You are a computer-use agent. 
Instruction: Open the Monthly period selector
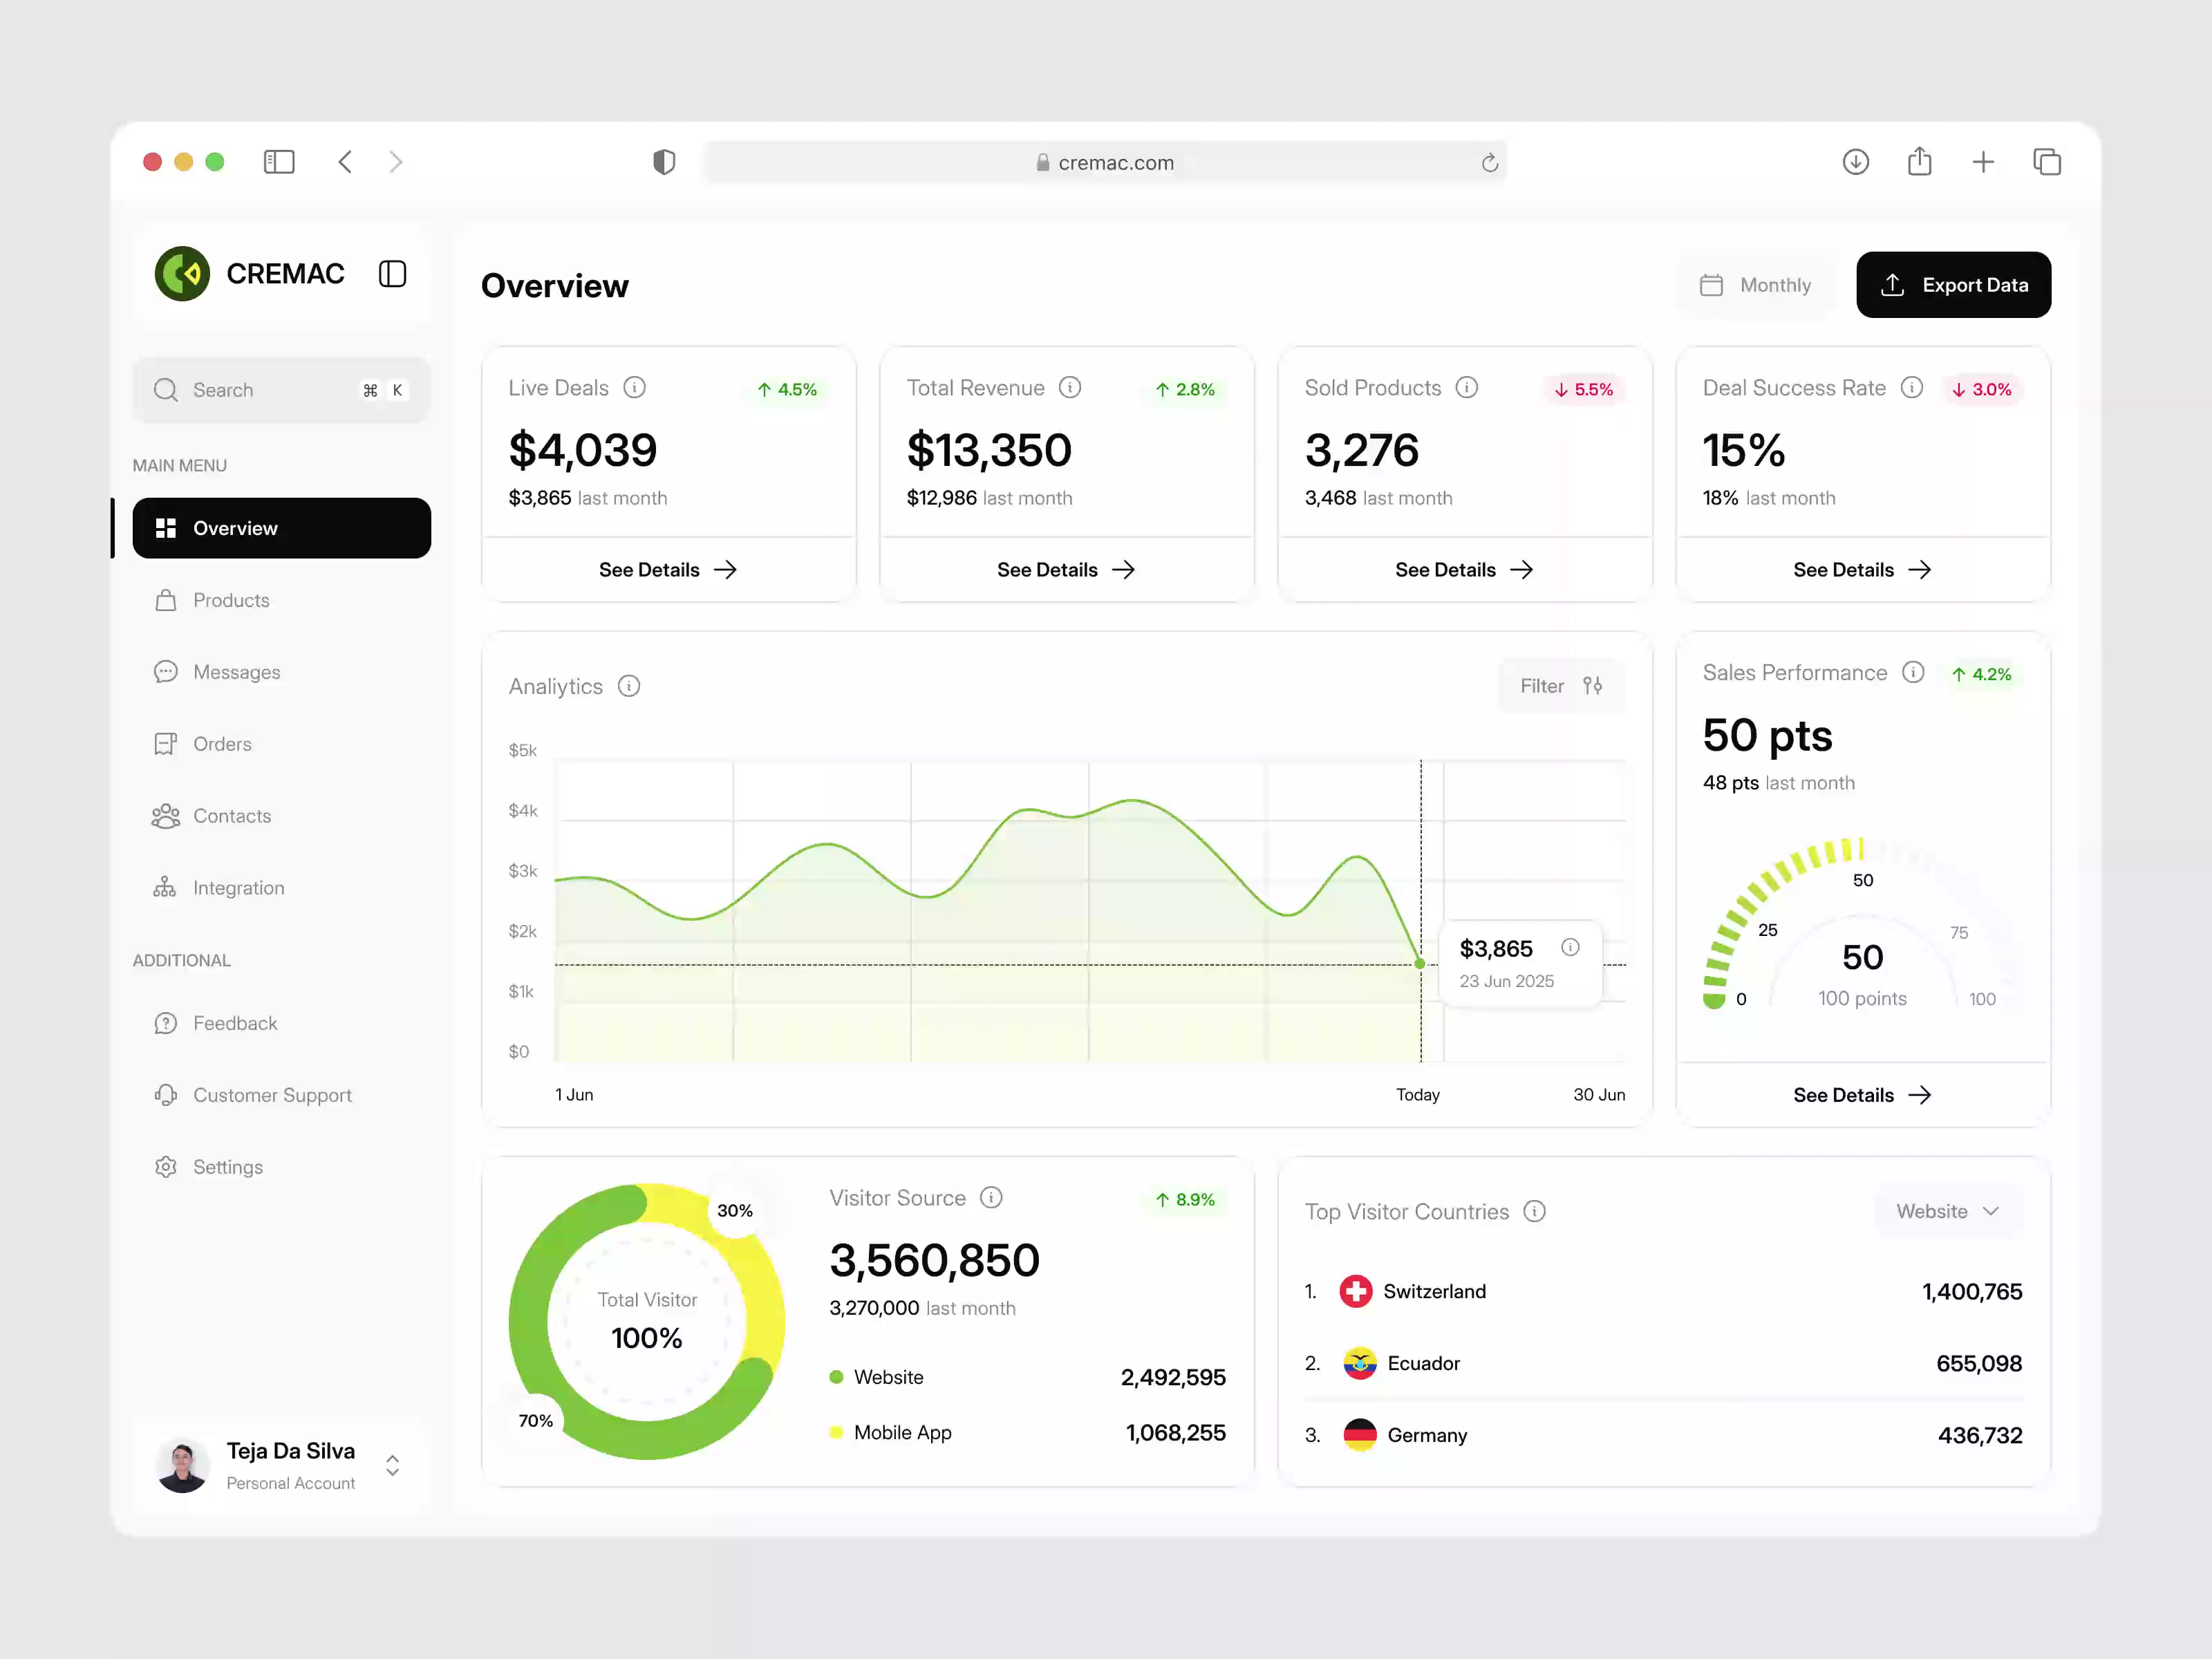click(1754, 285)
